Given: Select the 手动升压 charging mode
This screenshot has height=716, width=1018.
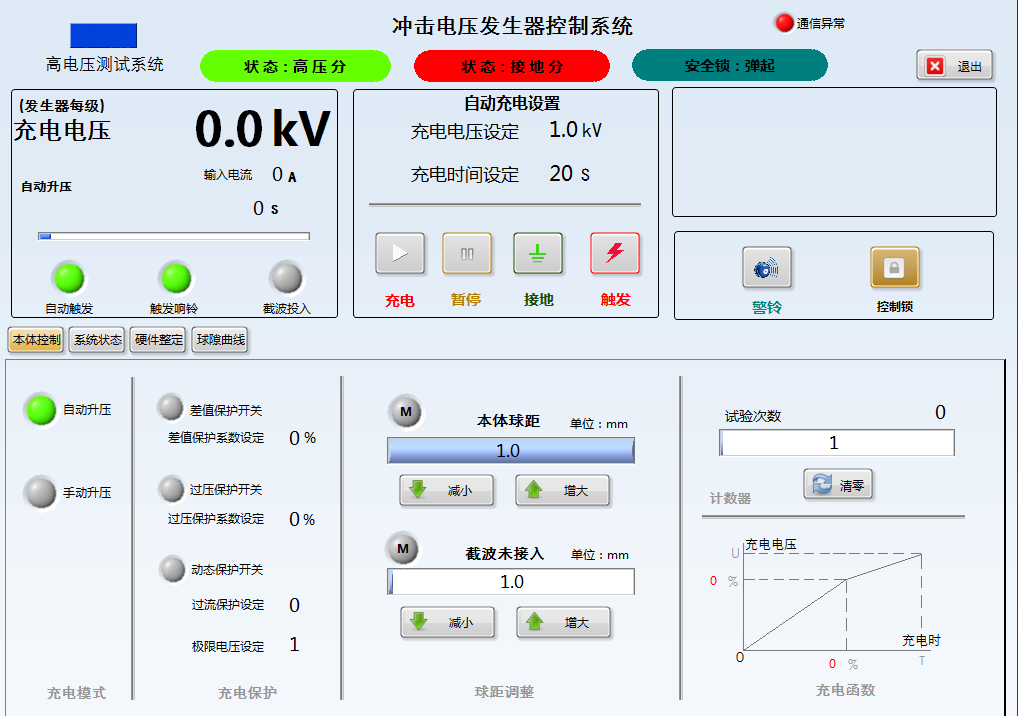Looking at the screenshot, I should coord(41,492).
